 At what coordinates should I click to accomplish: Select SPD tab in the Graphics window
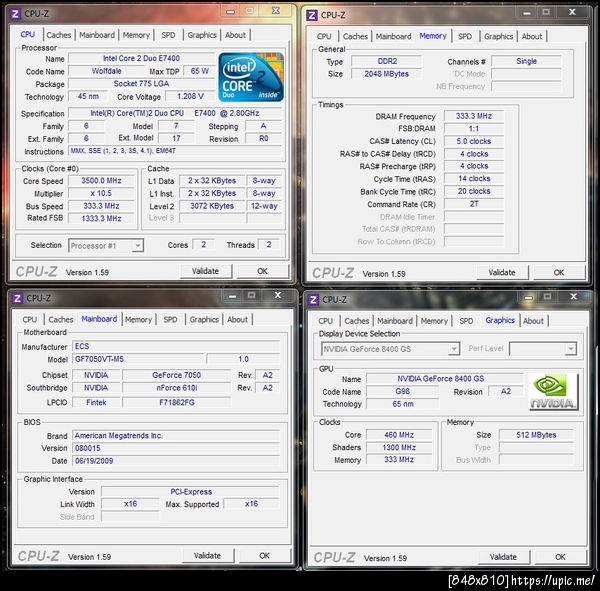(466, 321)
